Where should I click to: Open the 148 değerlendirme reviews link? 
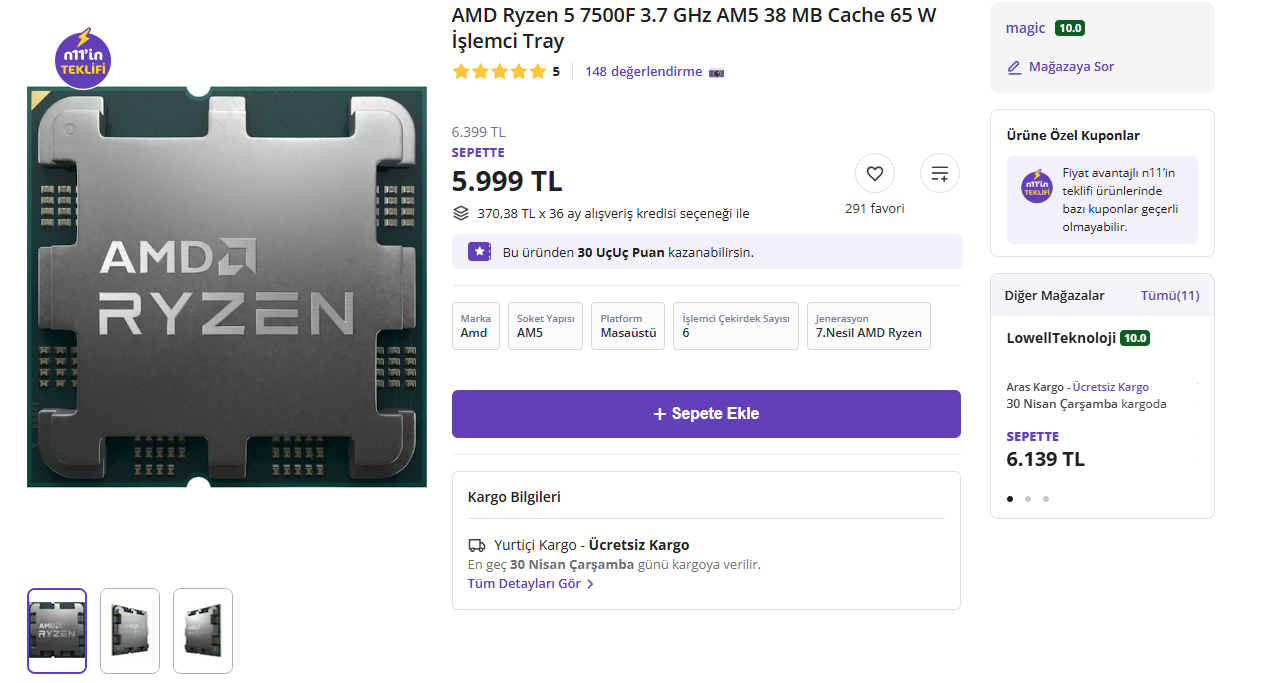(x=643, y=72)
